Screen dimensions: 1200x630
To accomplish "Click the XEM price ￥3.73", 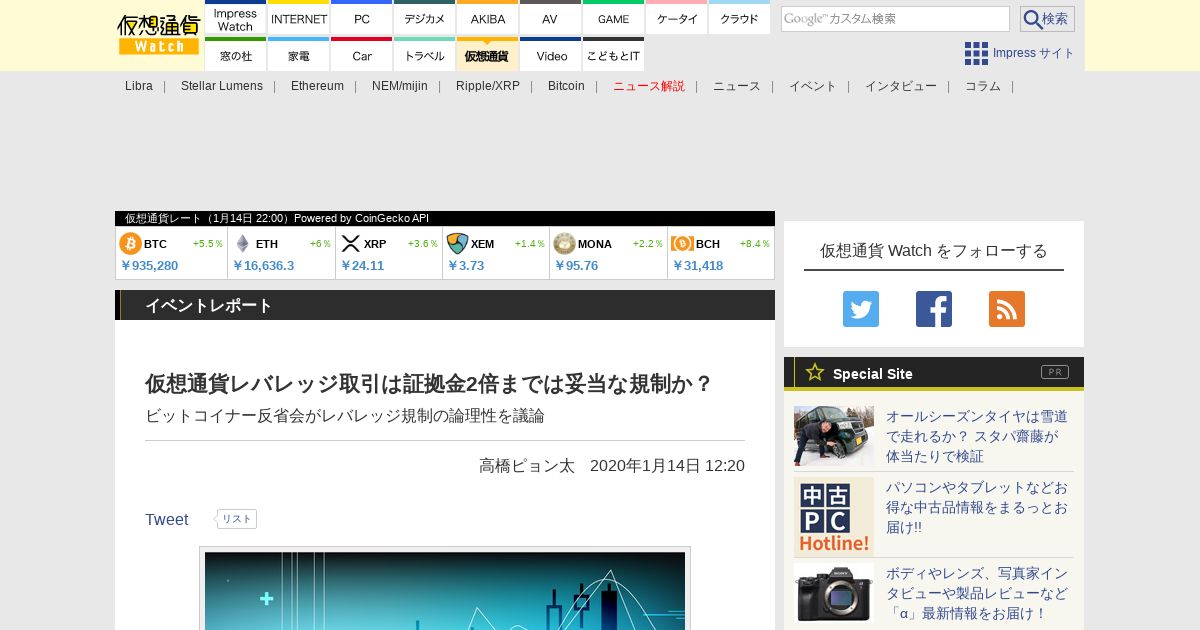I will tap(466, 265).
